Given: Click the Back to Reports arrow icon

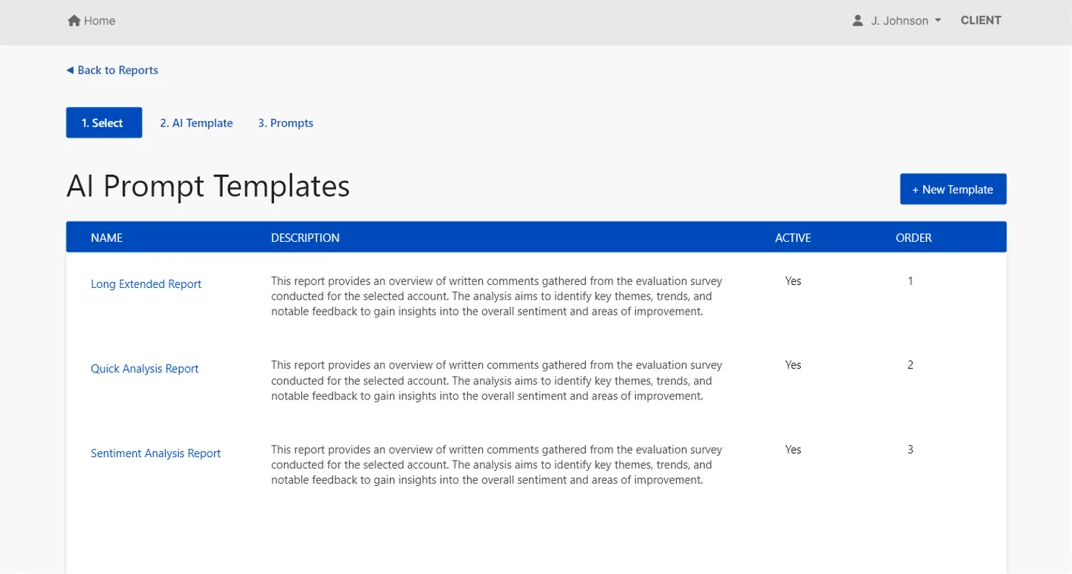Looking at the screenshot, I should pos(70,71).
